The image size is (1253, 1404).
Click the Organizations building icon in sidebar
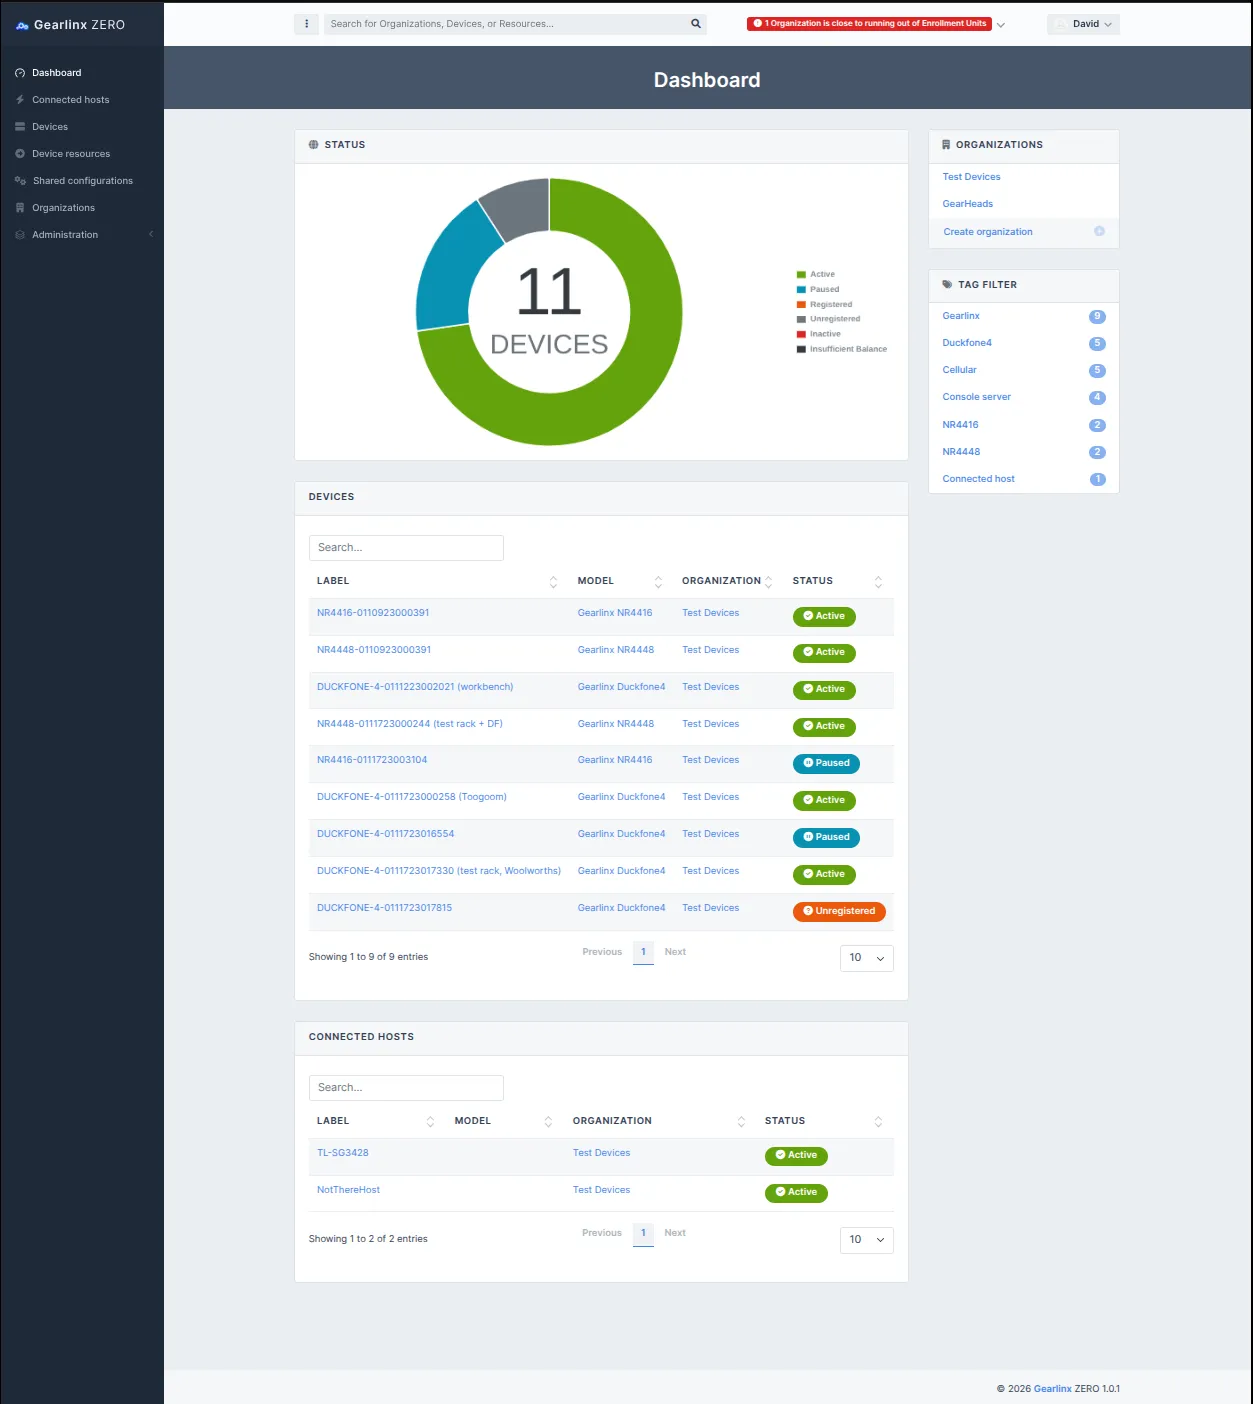pyautogui.click(x=20, y=208)
